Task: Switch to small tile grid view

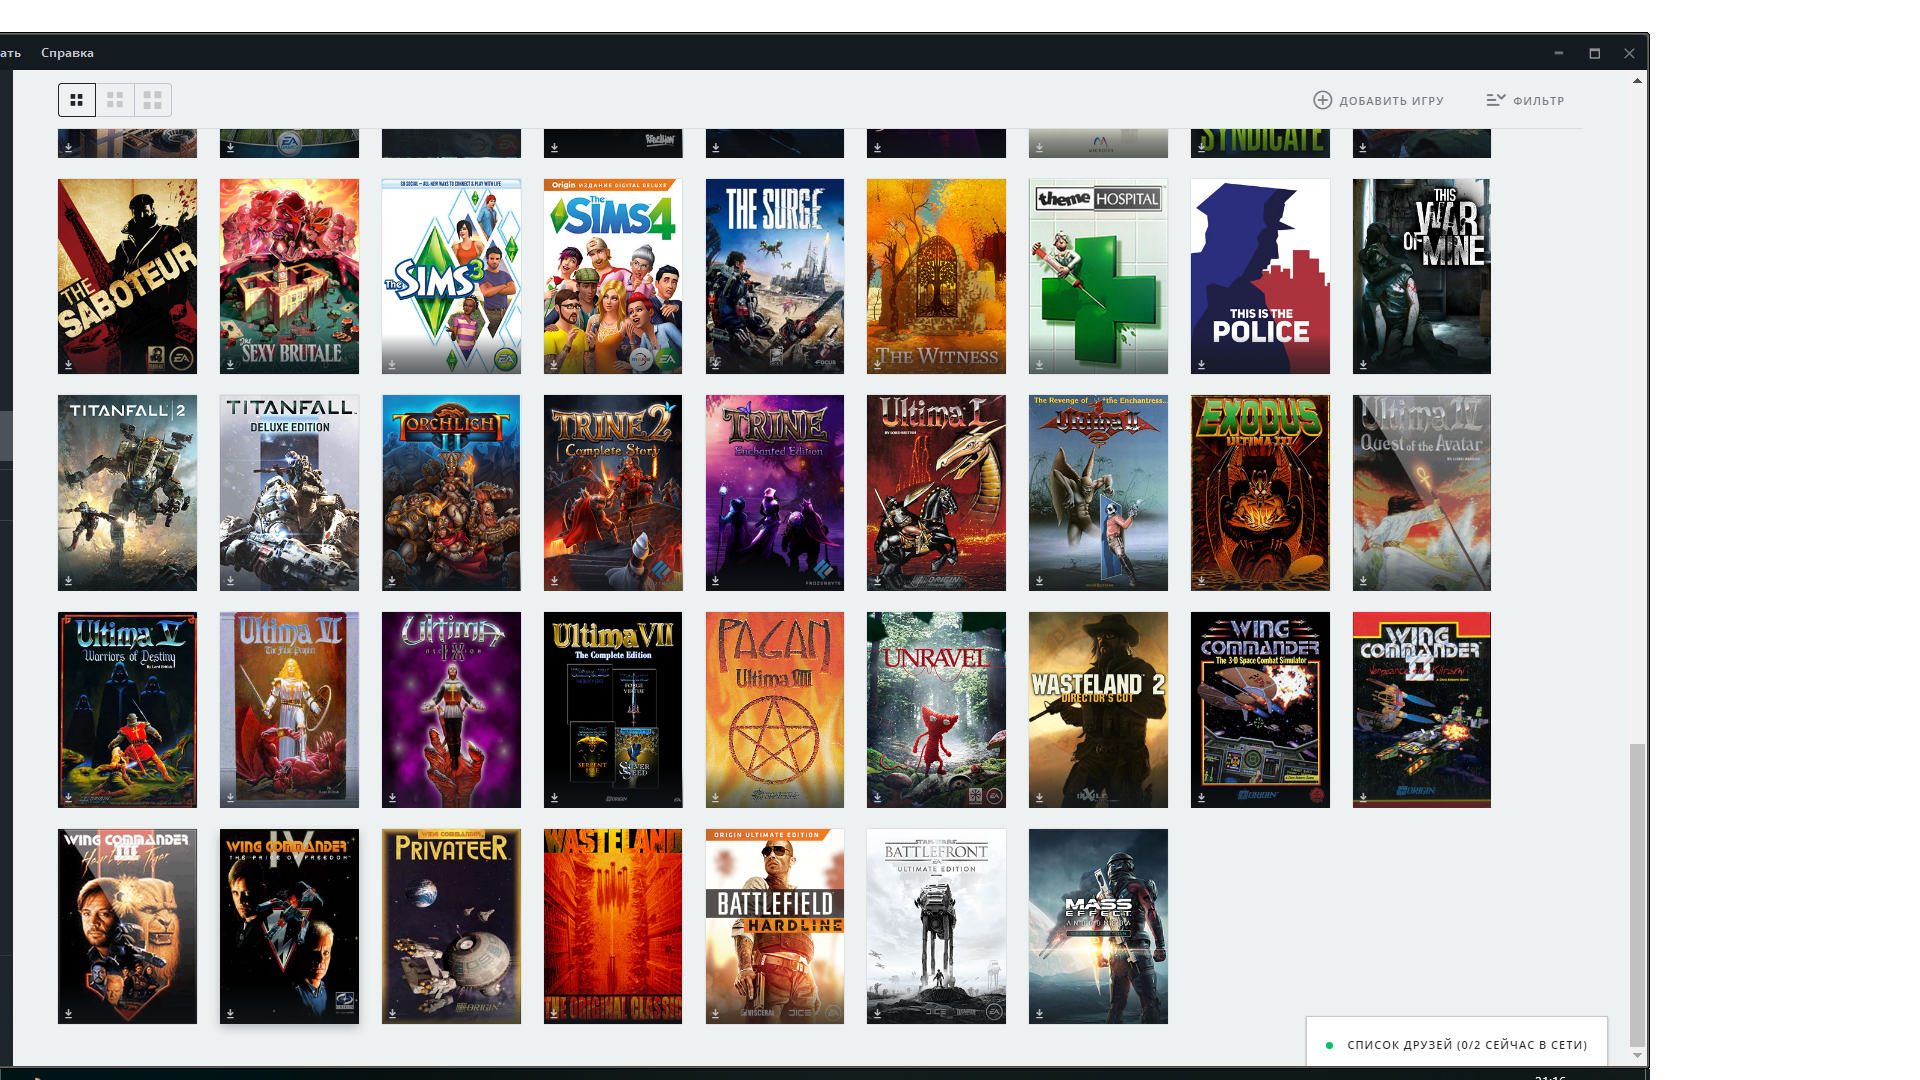Action: click(77, 100)
